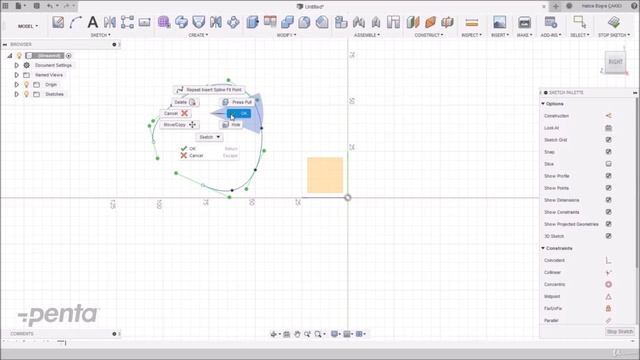Expand the Sketches tree node

(x=16, y=94)
